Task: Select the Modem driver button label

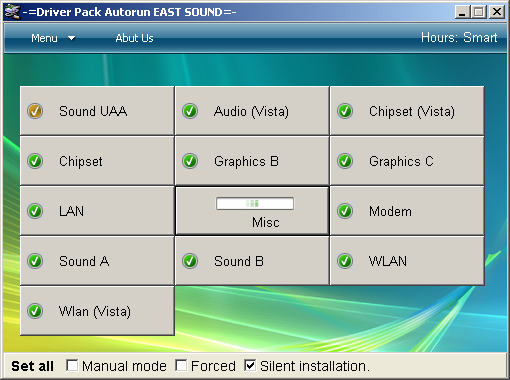Action: [x=390, y=211]
